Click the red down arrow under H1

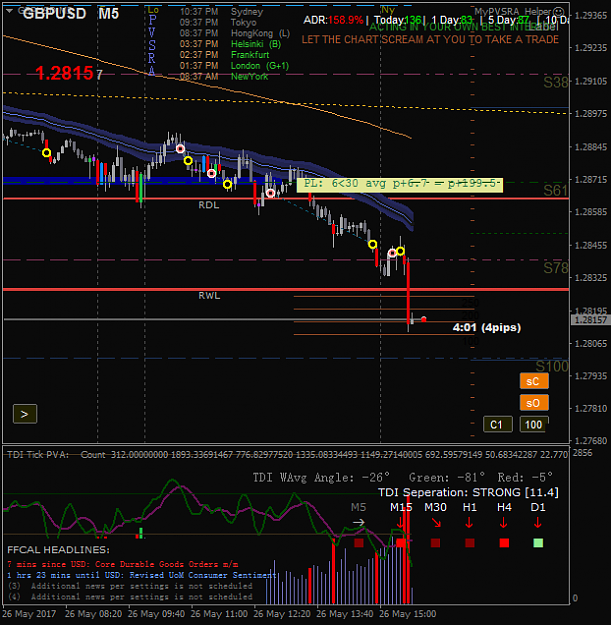(470, 523)
